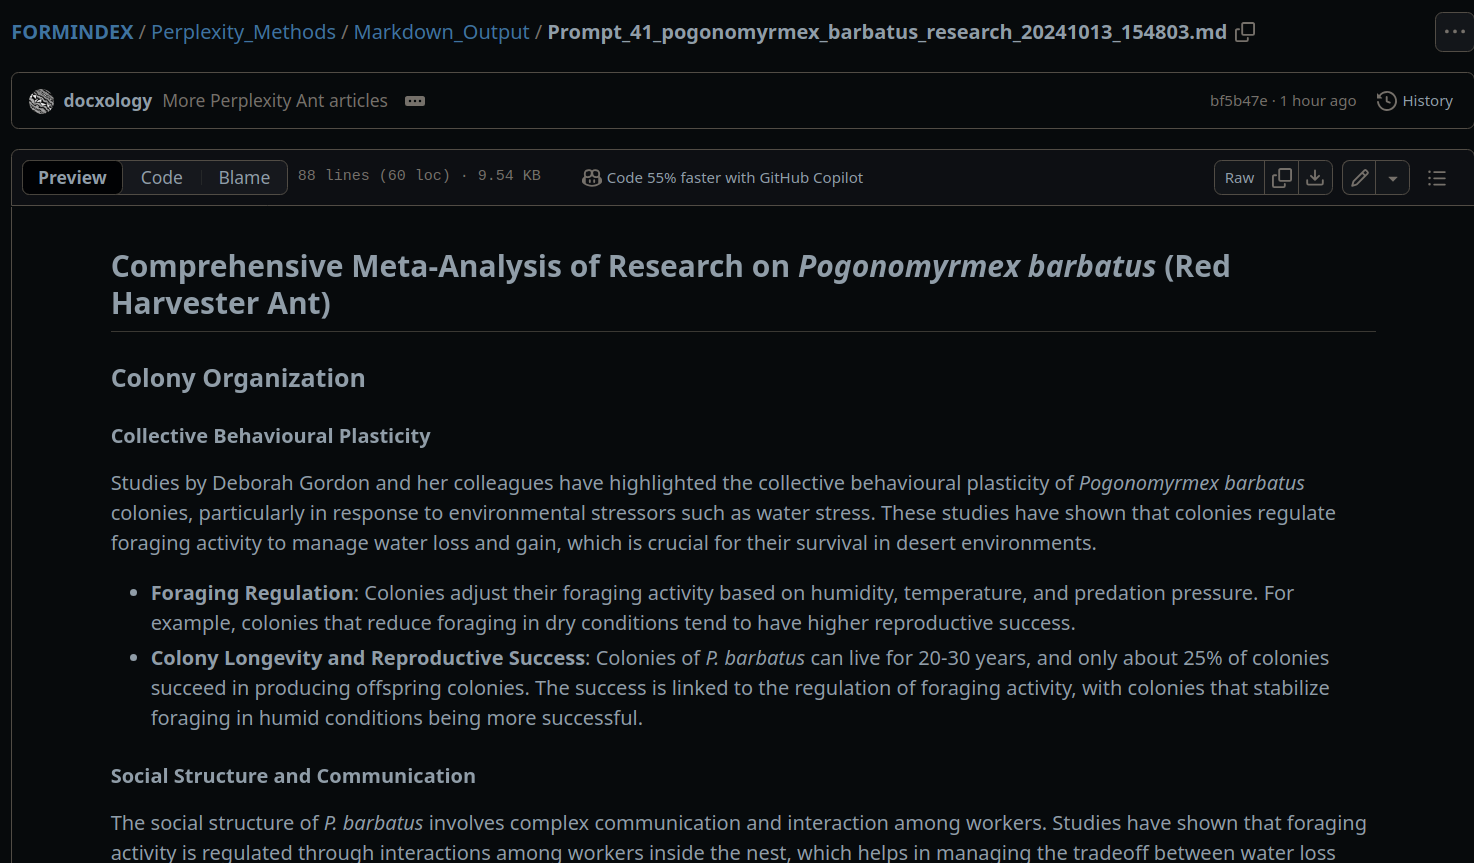The width and height of the screenshot is (1474, 863).
Task: Navigate to Perplexity_Methods folder
Action: [243, 32]
